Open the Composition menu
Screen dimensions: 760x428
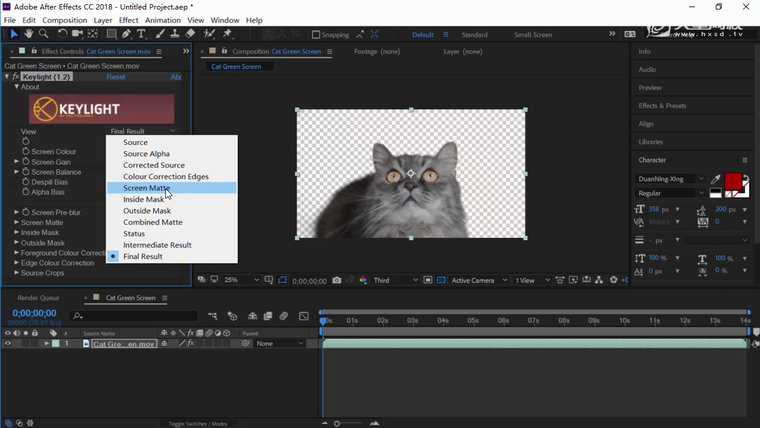pos(64,20)
